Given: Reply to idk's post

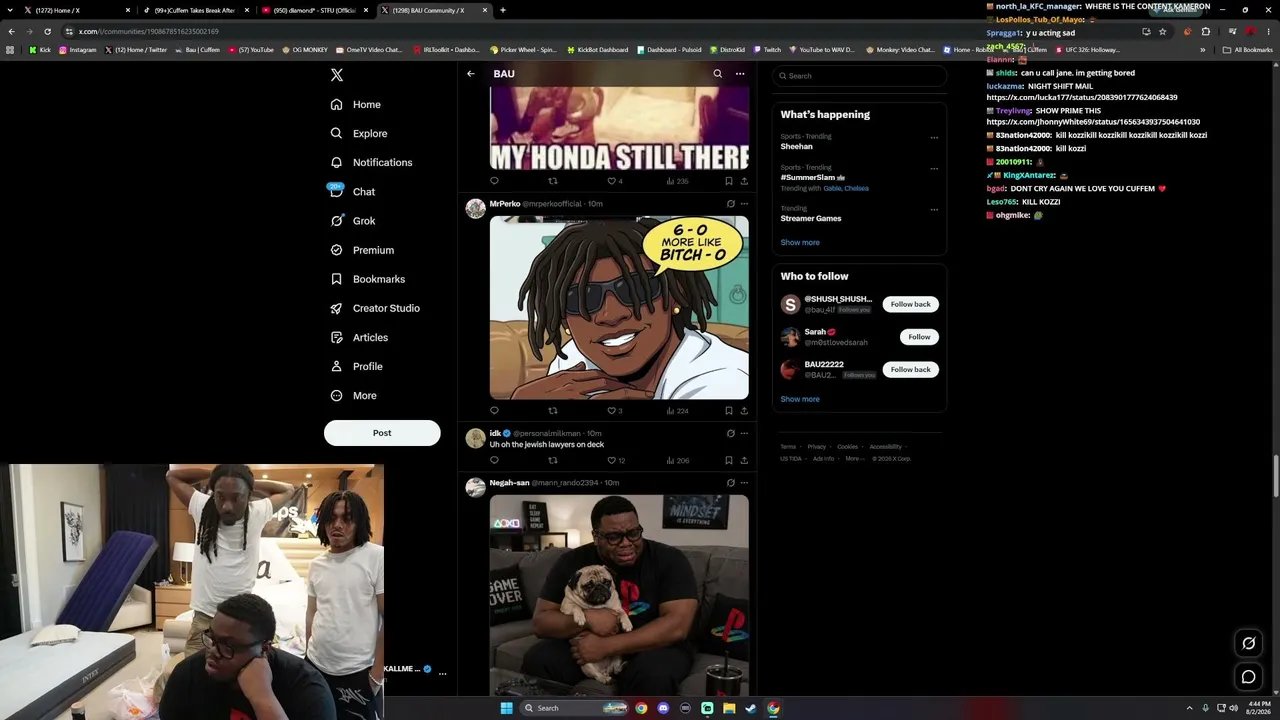Looking at the screenshot, I should point(494,461).
